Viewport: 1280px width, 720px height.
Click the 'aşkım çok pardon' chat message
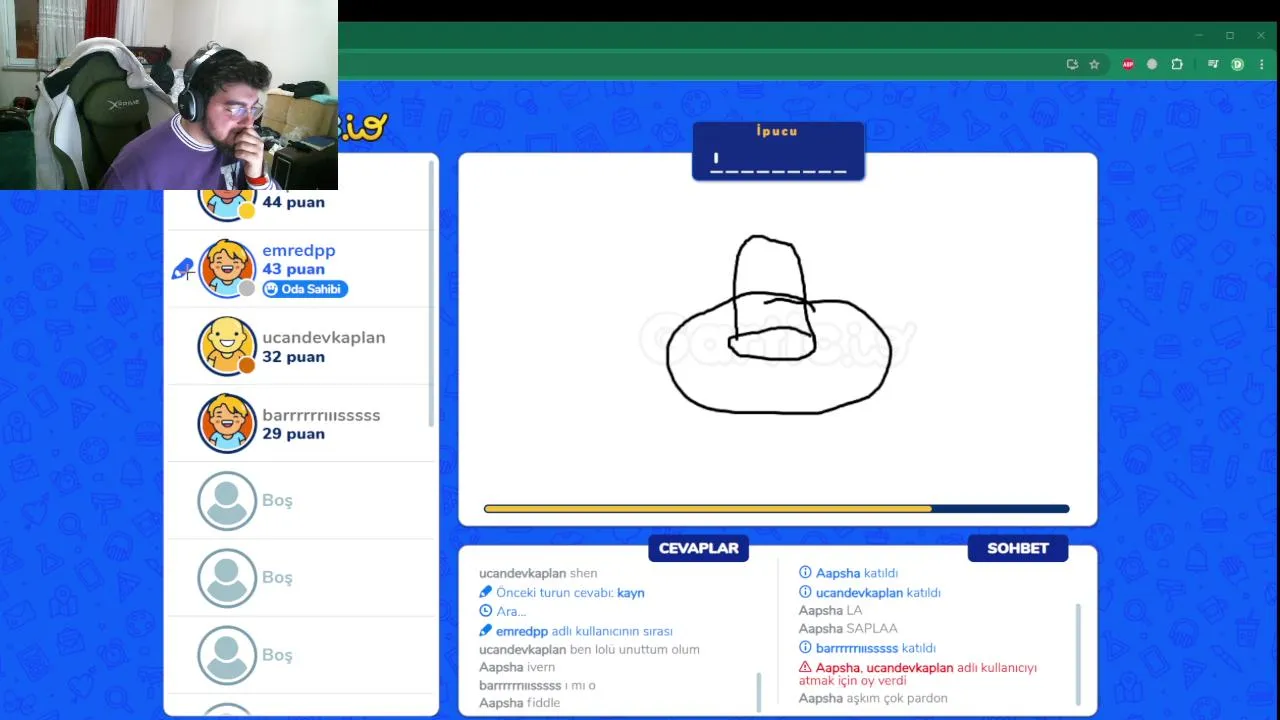click(x=897, y=698)
